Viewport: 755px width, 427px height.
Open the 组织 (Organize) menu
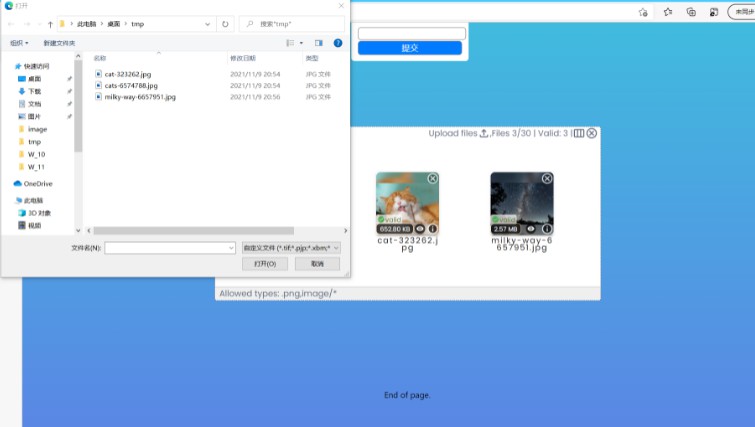(19, 43)
